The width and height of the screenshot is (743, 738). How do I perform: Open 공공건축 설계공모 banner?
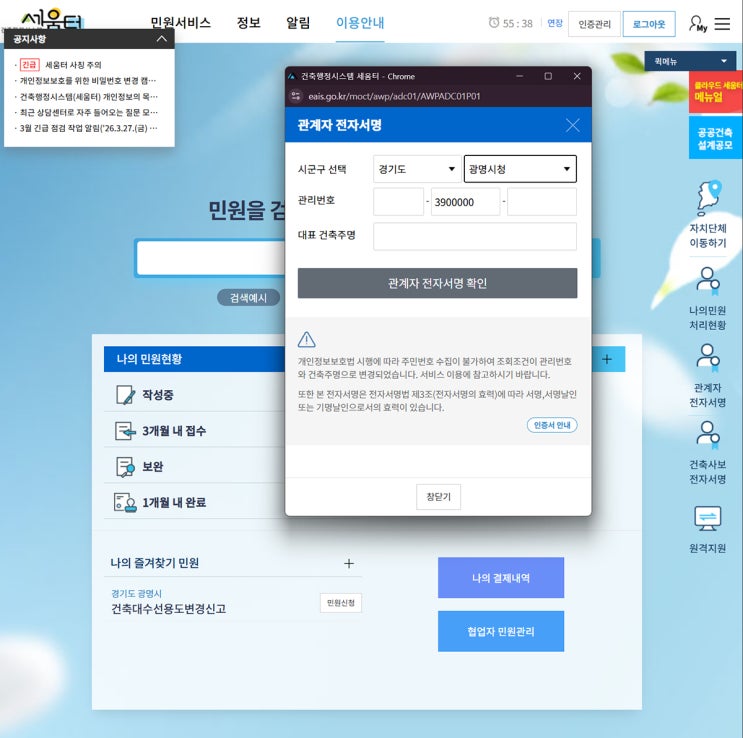pos(716,138)
